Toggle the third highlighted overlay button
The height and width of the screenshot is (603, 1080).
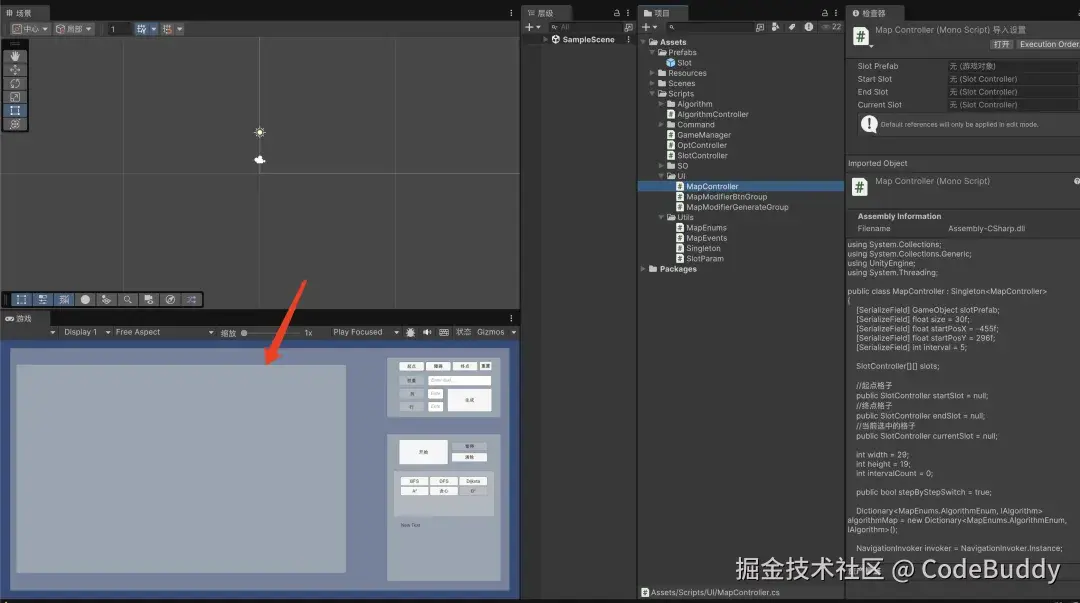[x=64, y=300]
